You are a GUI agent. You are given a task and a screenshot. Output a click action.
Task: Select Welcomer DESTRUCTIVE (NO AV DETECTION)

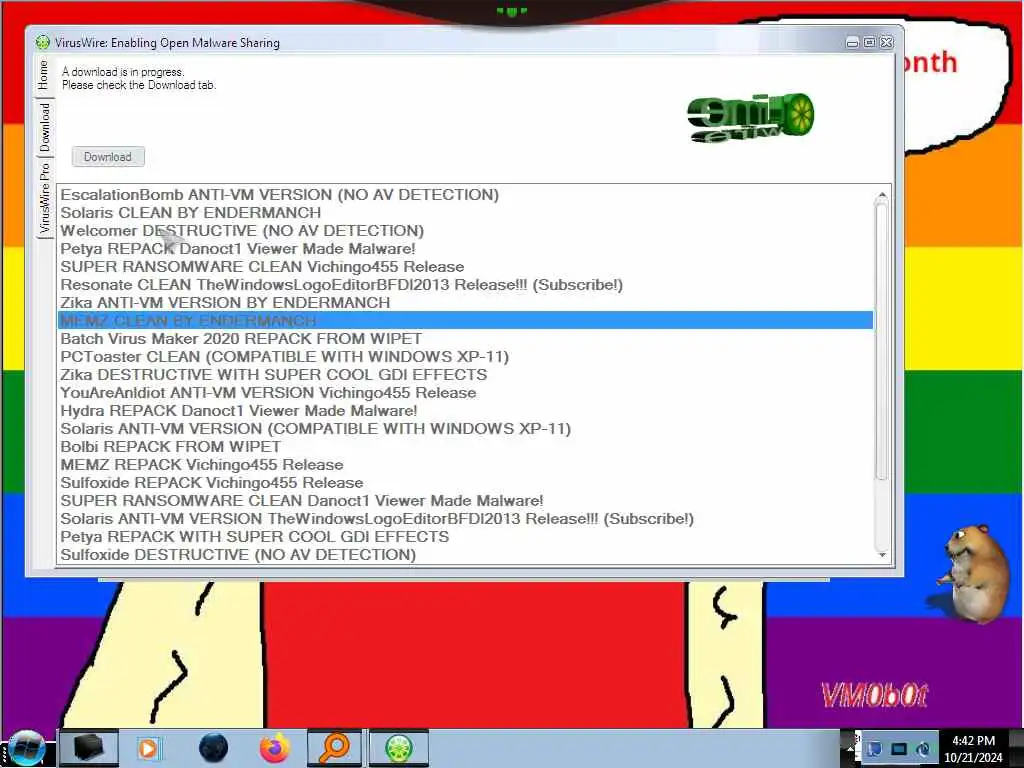pyautogui.click(x=466, y=231)
